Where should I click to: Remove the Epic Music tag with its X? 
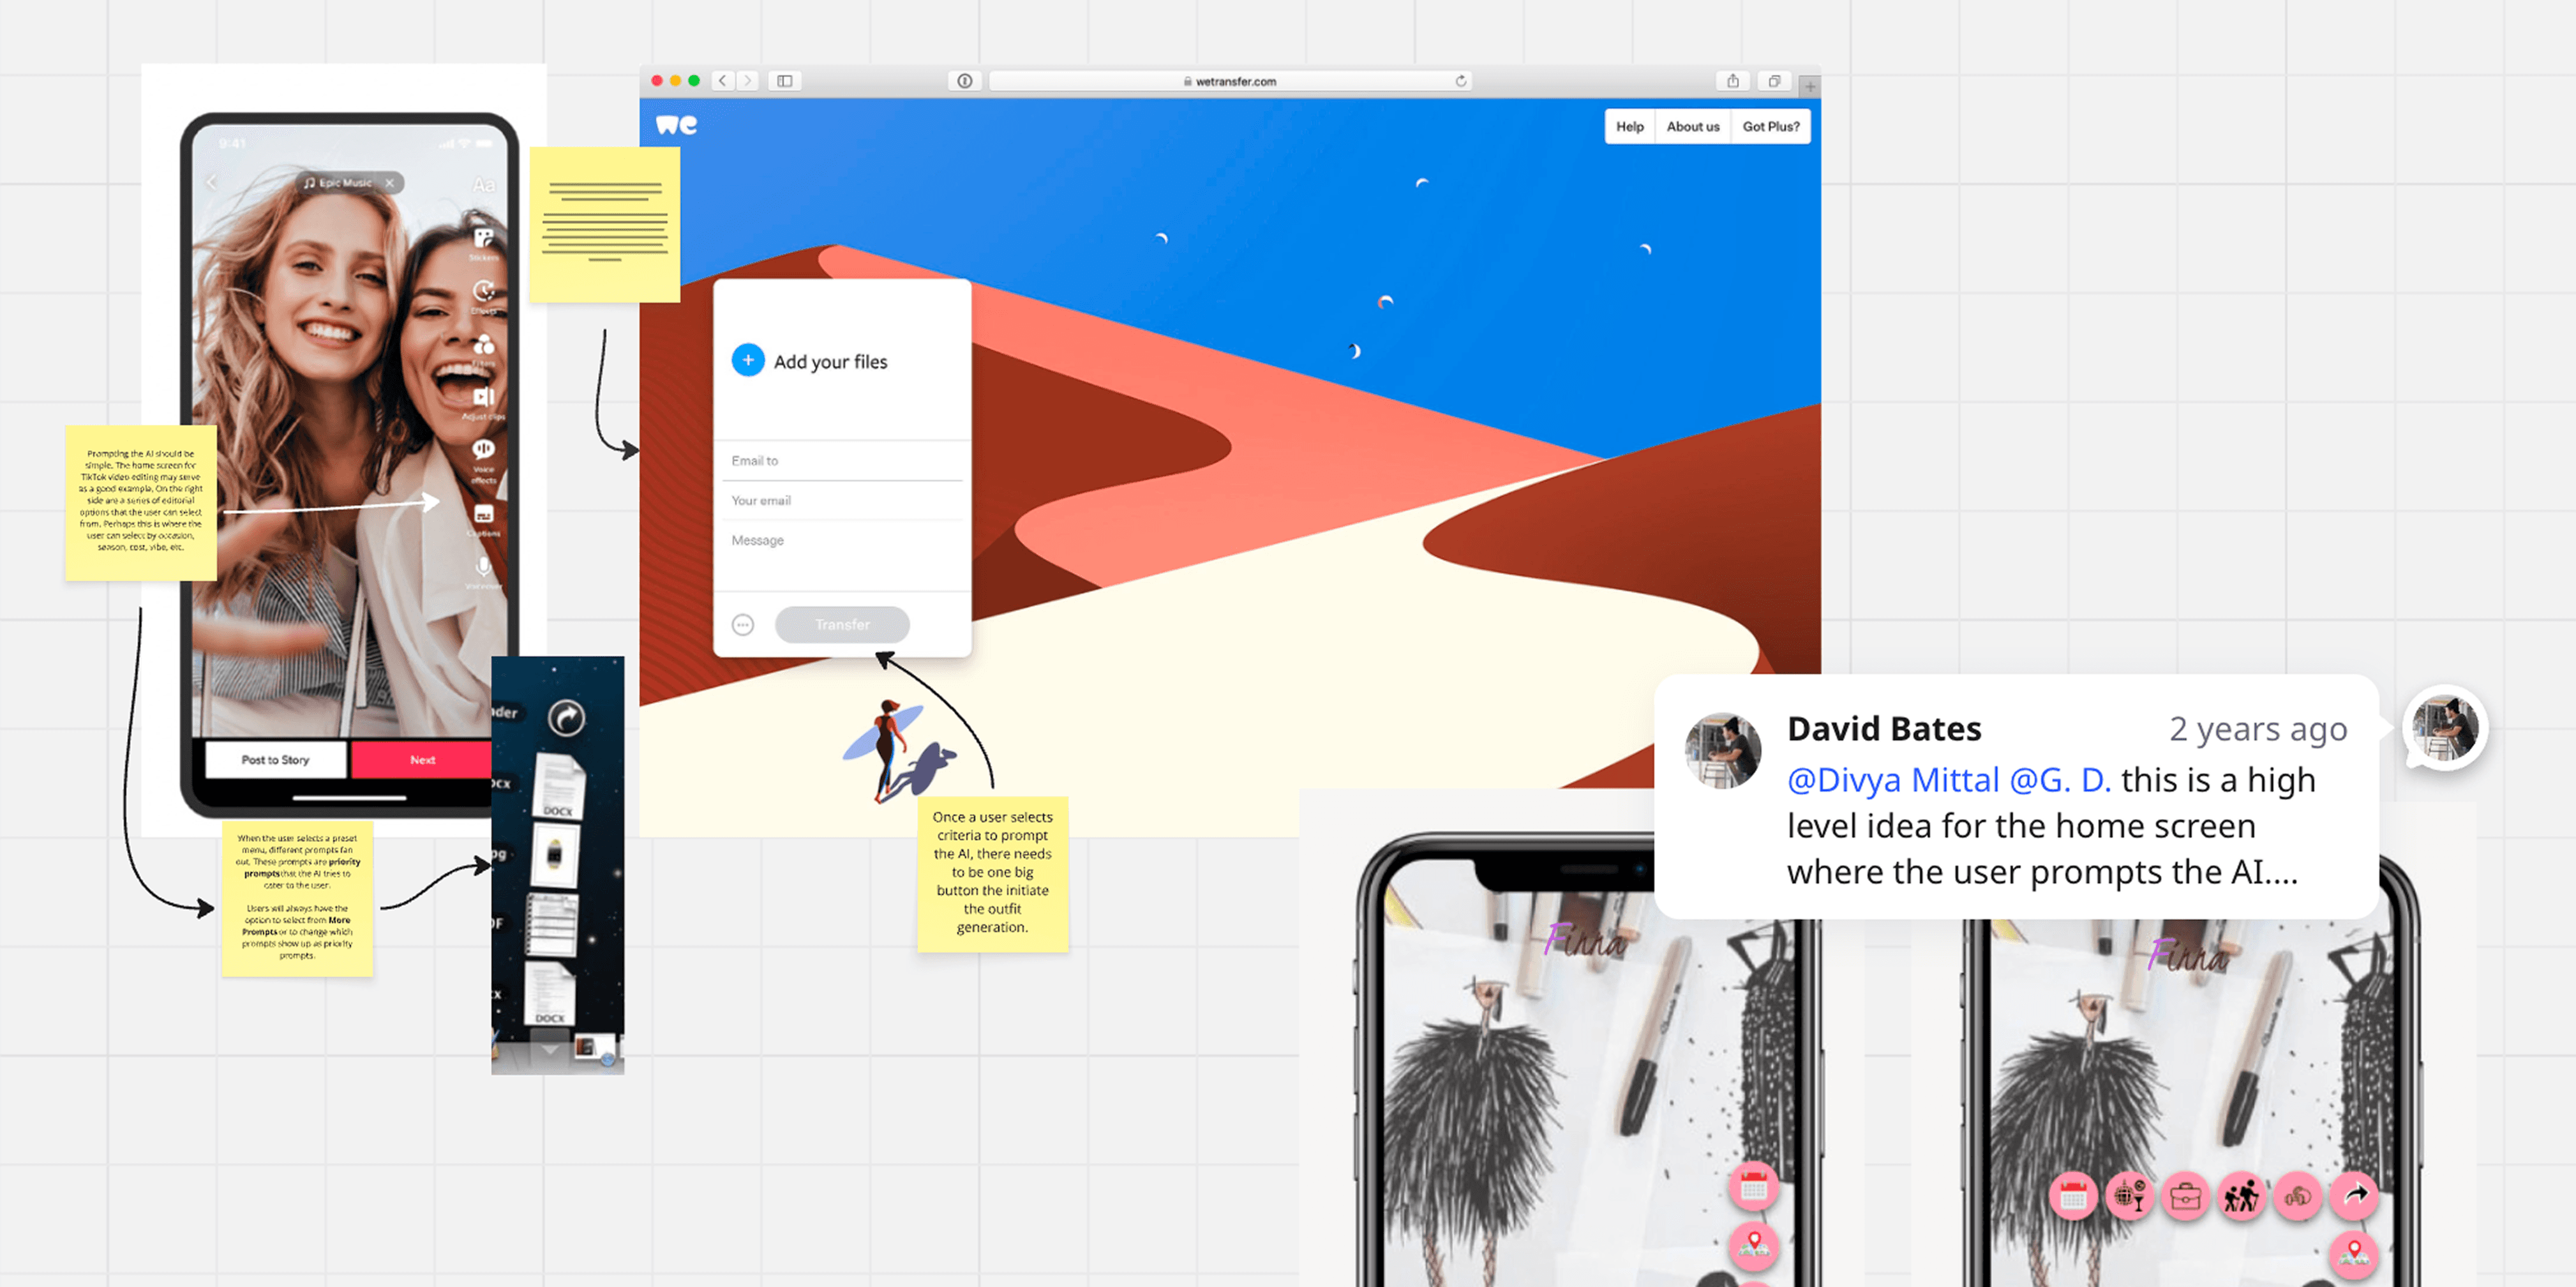pos(390,183)
